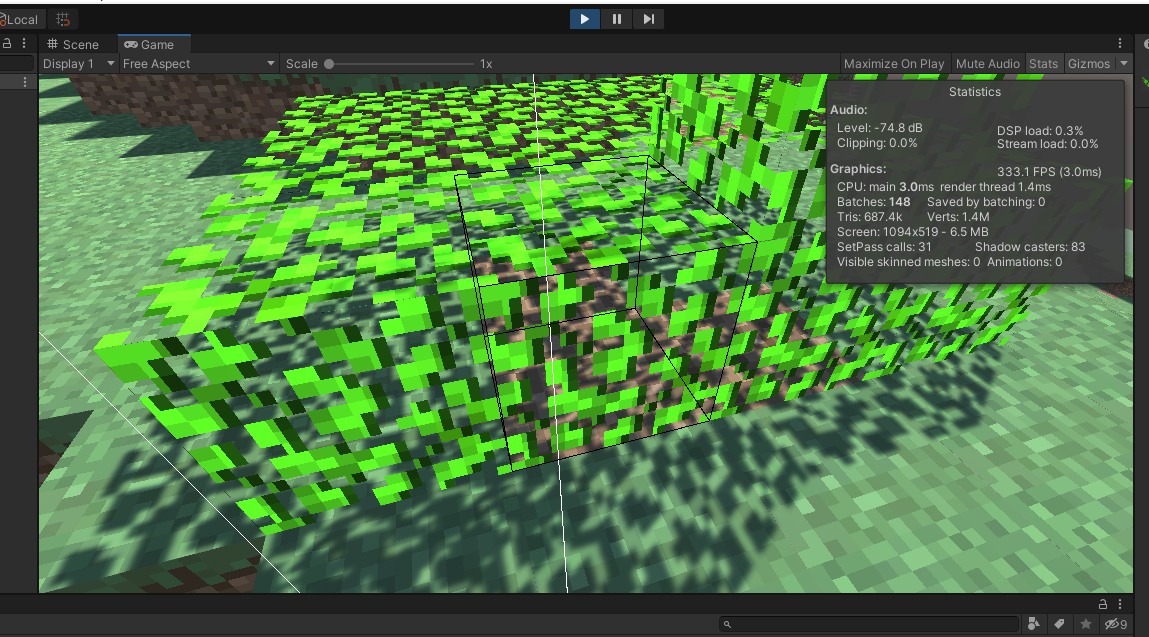The width and height of the screenshot is (1149, 637).
Task: Click the Shadow casters: 83 text
Action: pos(1030,247)
